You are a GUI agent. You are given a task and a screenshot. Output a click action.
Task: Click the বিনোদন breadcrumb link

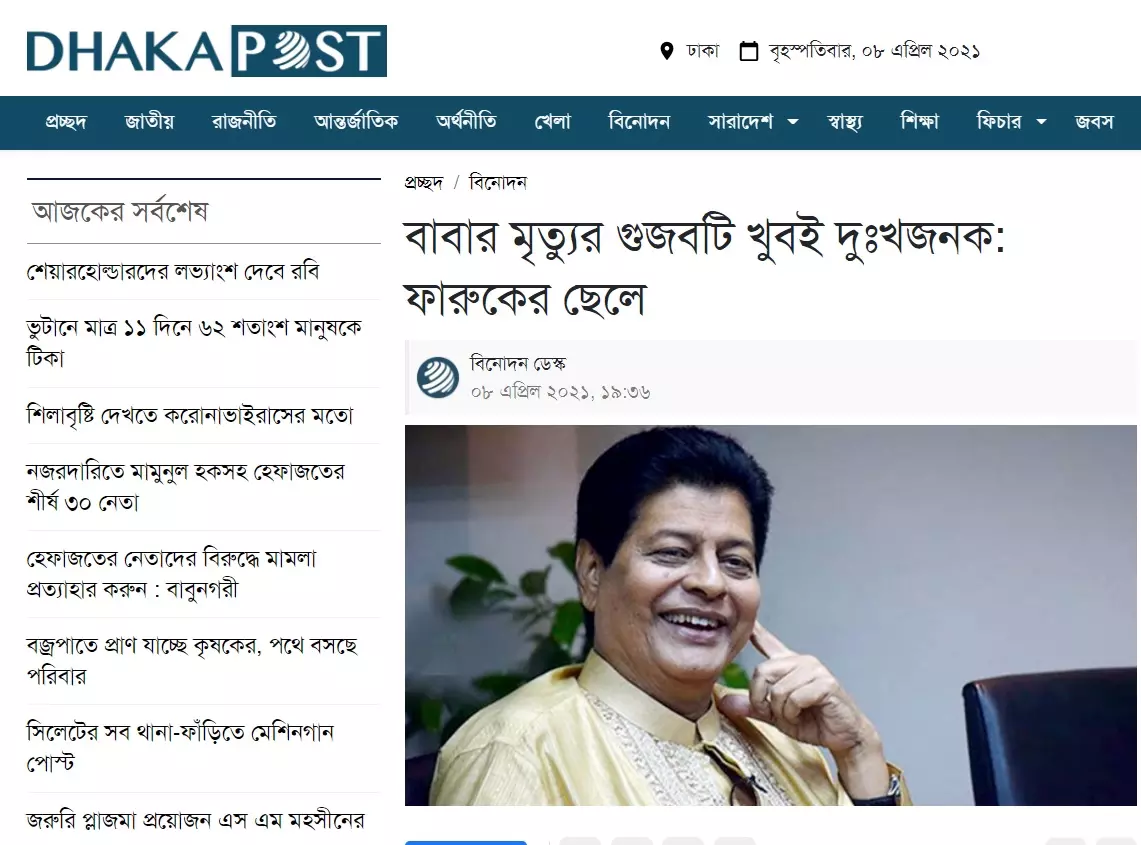pyautogui.click(x=498, y=182)
